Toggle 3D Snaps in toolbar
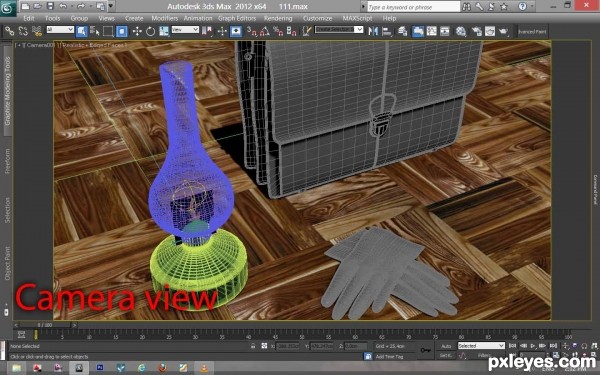 tap(252, 31)
